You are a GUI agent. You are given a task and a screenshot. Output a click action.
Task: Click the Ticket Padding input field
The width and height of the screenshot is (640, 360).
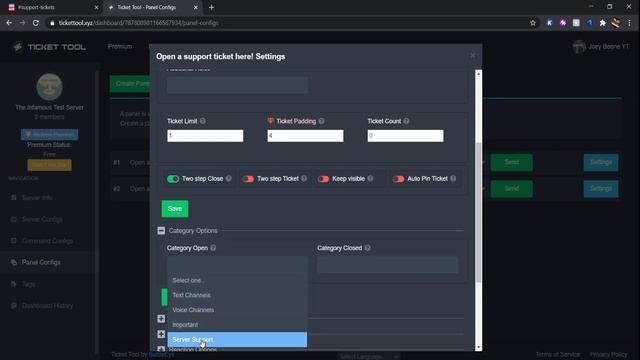point(305,136)
